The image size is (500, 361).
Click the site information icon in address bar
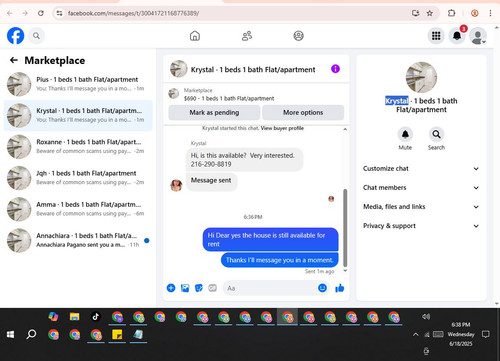coord(59,13)
